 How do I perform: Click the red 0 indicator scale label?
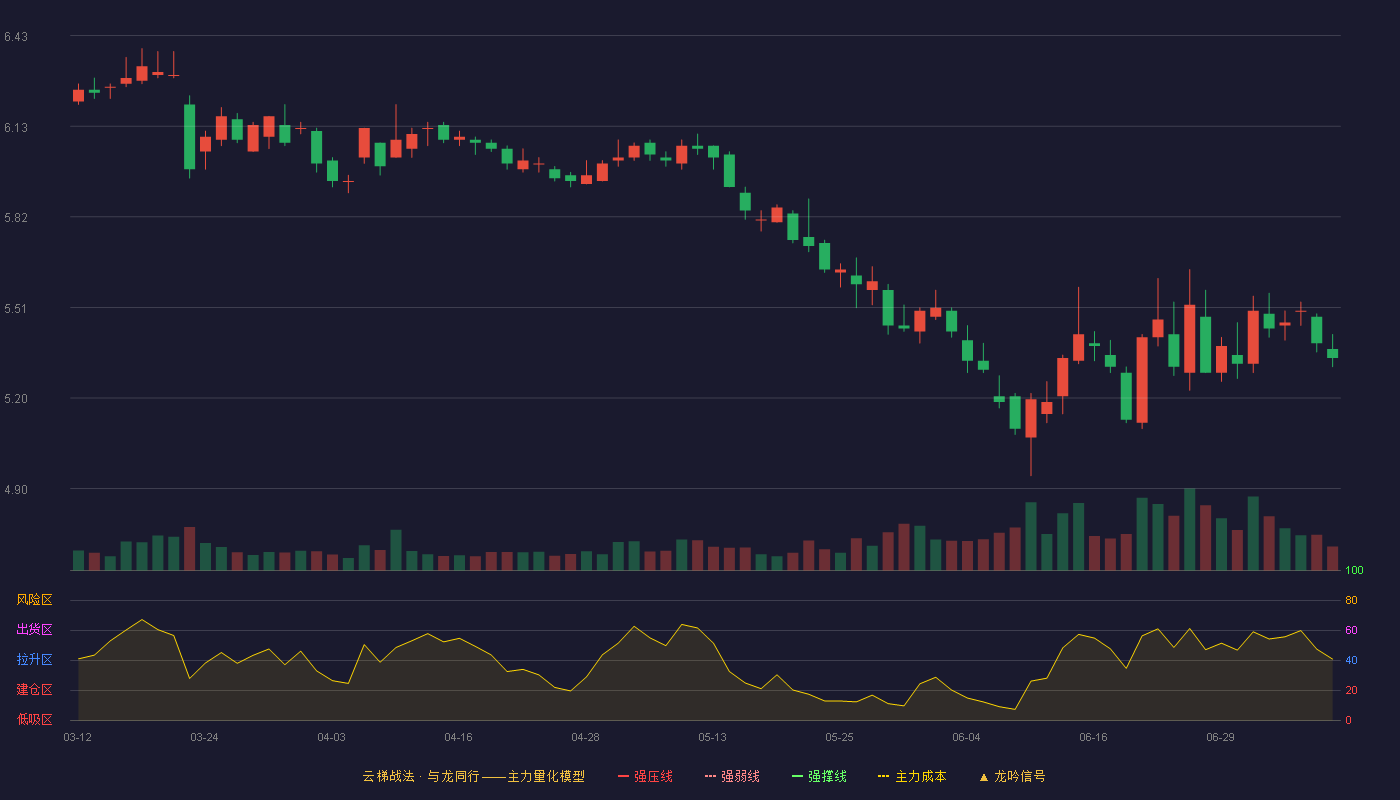pos(1348,720)
